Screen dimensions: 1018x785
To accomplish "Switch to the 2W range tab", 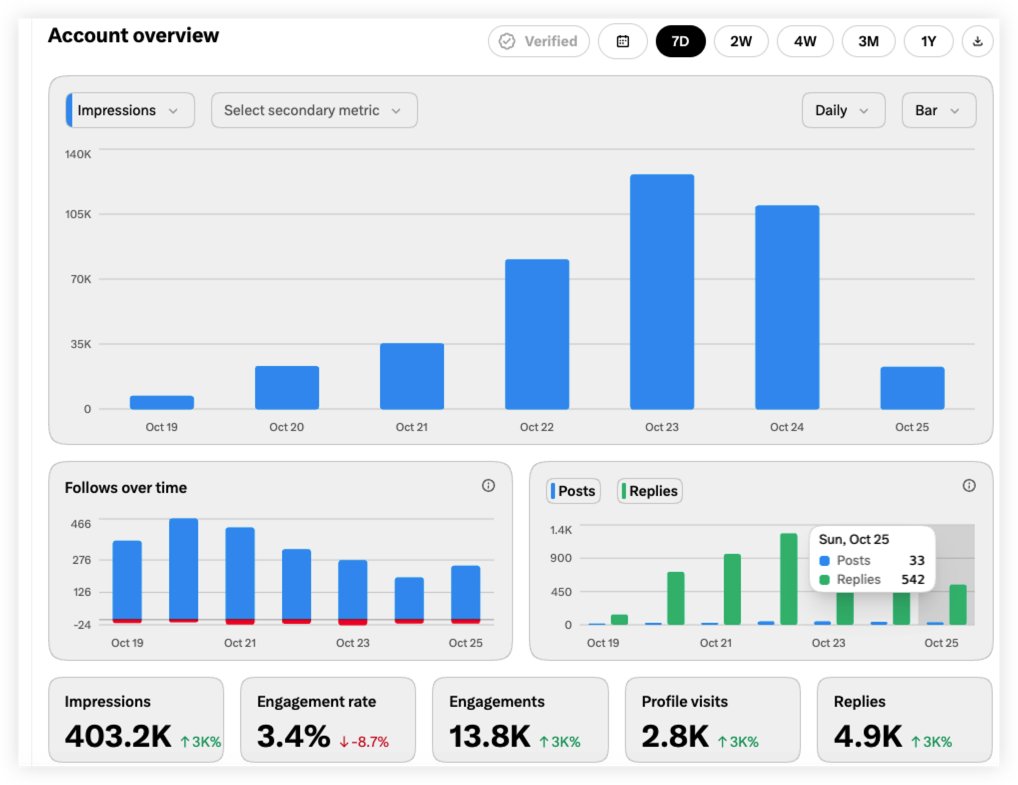I will click(741, 42).
